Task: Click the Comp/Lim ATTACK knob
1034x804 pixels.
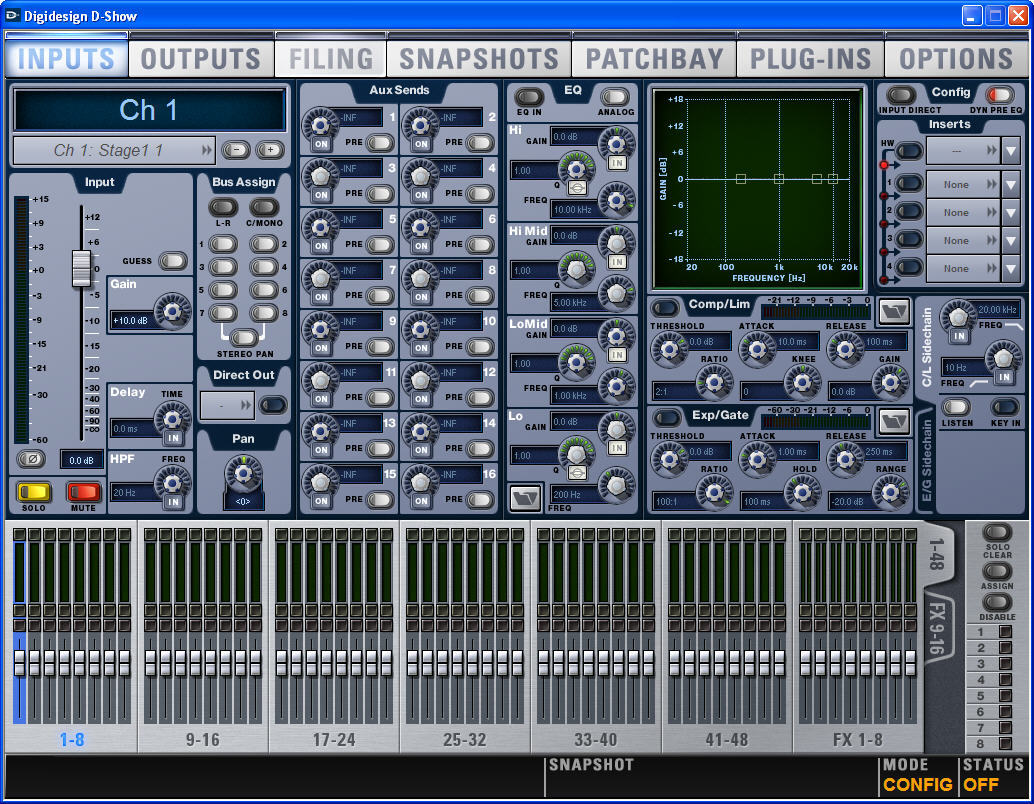Action: coord(757,348)
